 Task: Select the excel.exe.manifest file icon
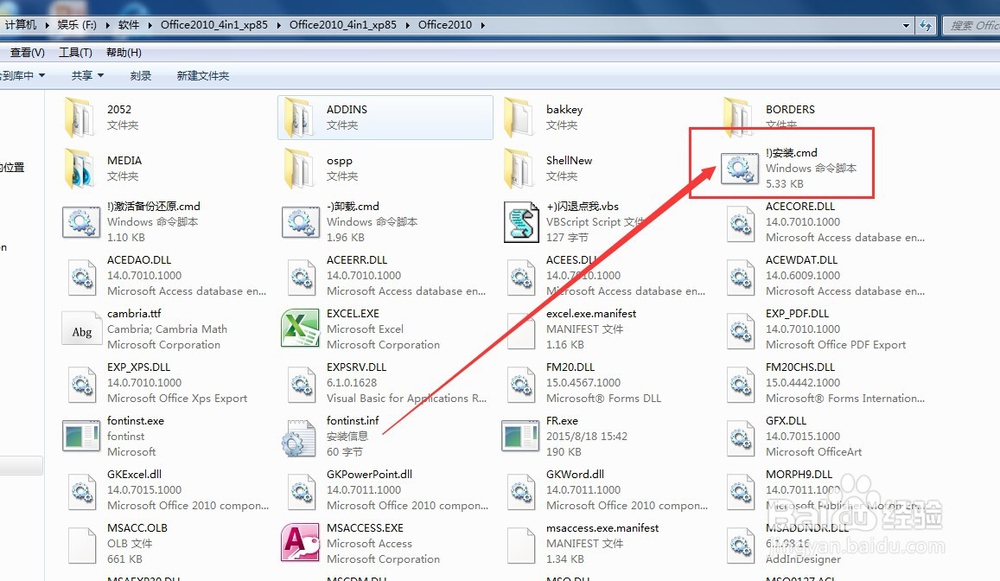pyautogui.click(x=521, y=330)
